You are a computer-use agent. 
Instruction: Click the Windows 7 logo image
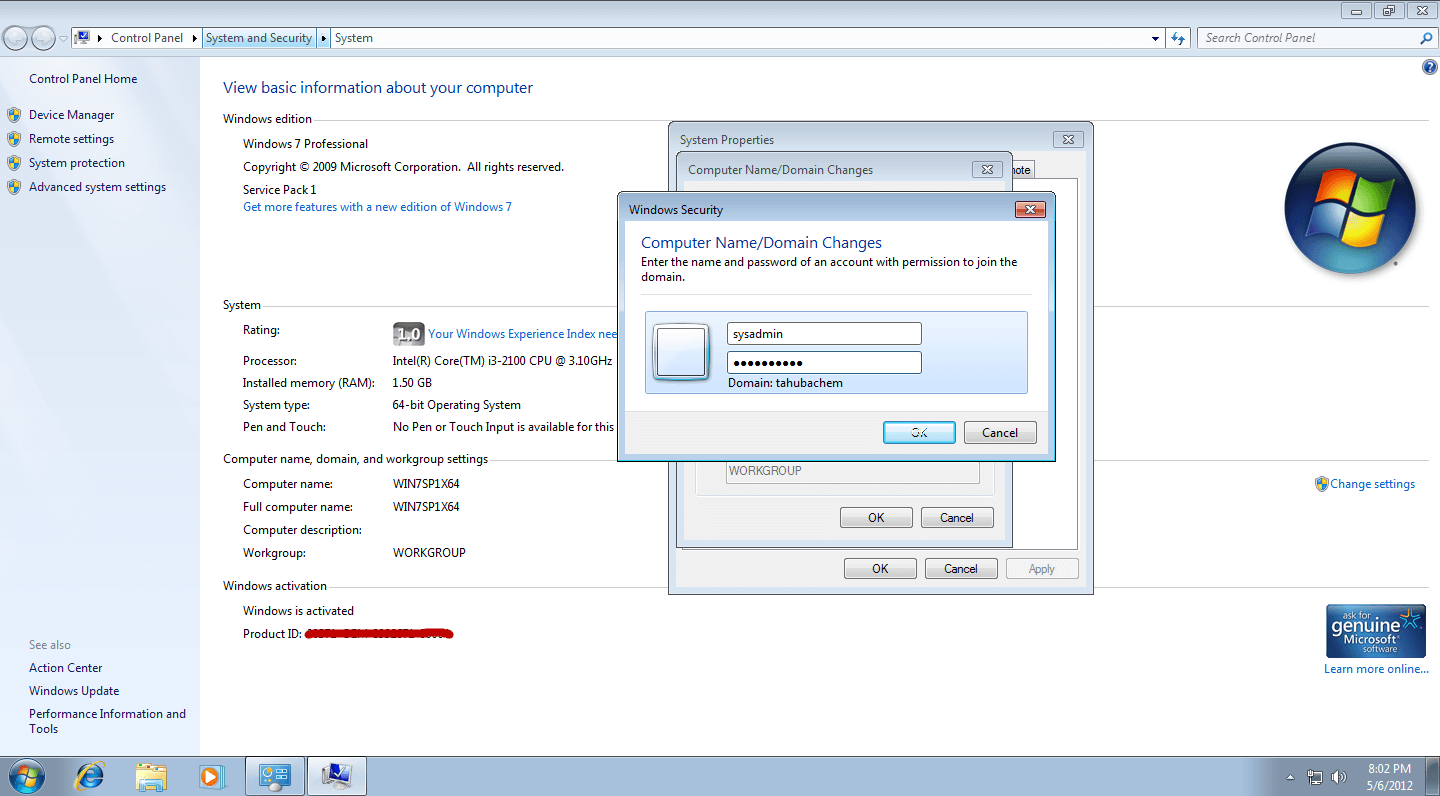click(x=1350, y=208)
